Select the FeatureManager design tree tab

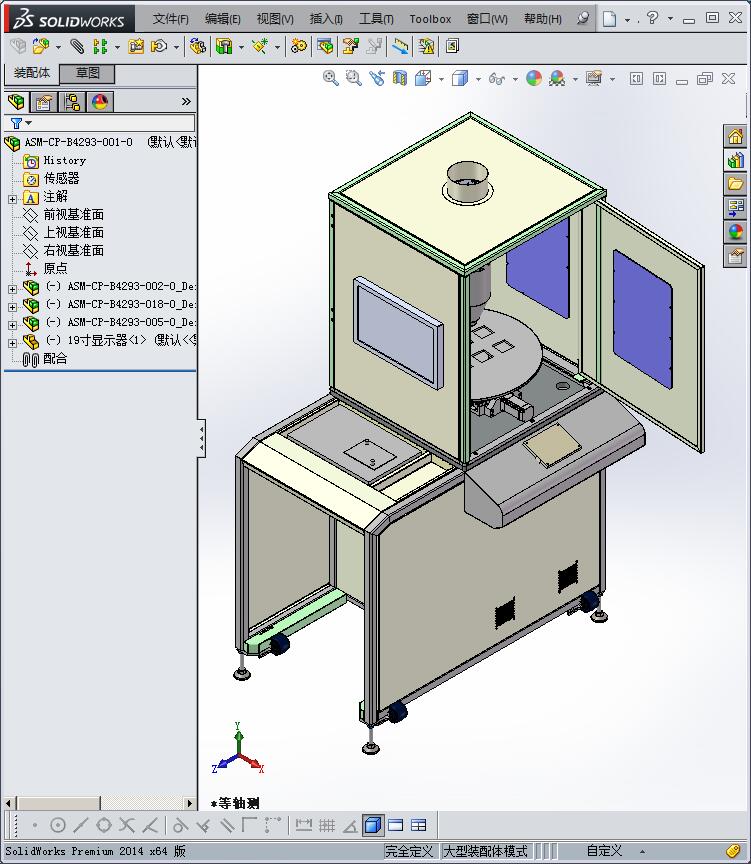(17, 102)
